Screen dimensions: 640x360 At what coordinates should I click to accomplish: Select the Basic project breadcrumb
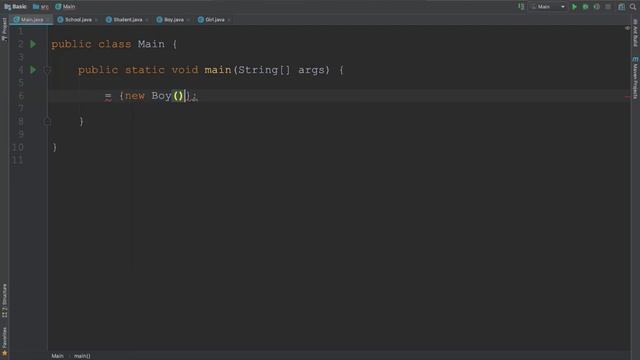coord(16,7)
